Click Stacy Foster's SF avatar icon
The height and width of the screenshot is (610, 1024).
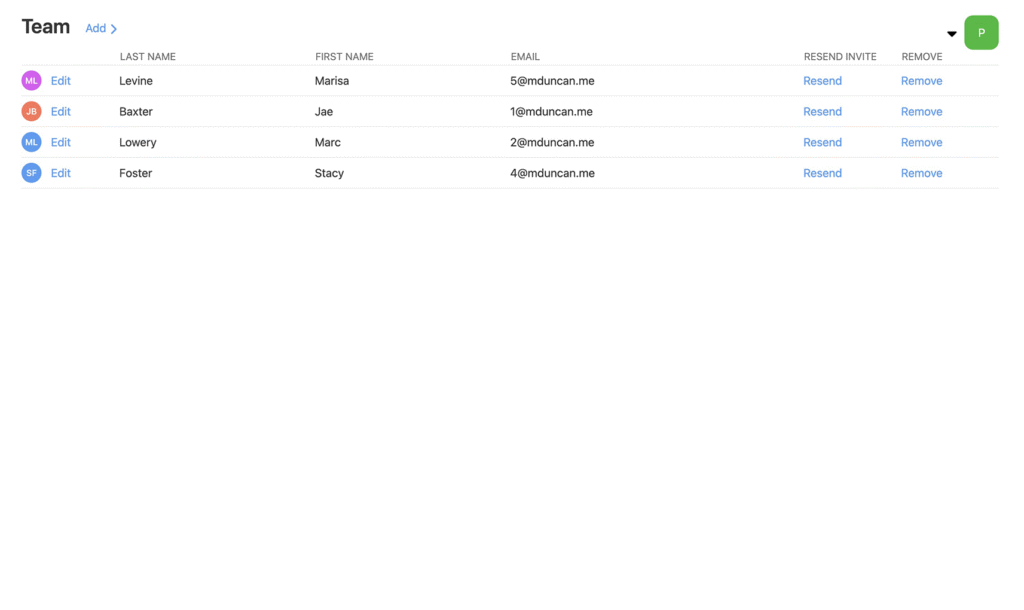pyautogui.click(x=31, y=173)
